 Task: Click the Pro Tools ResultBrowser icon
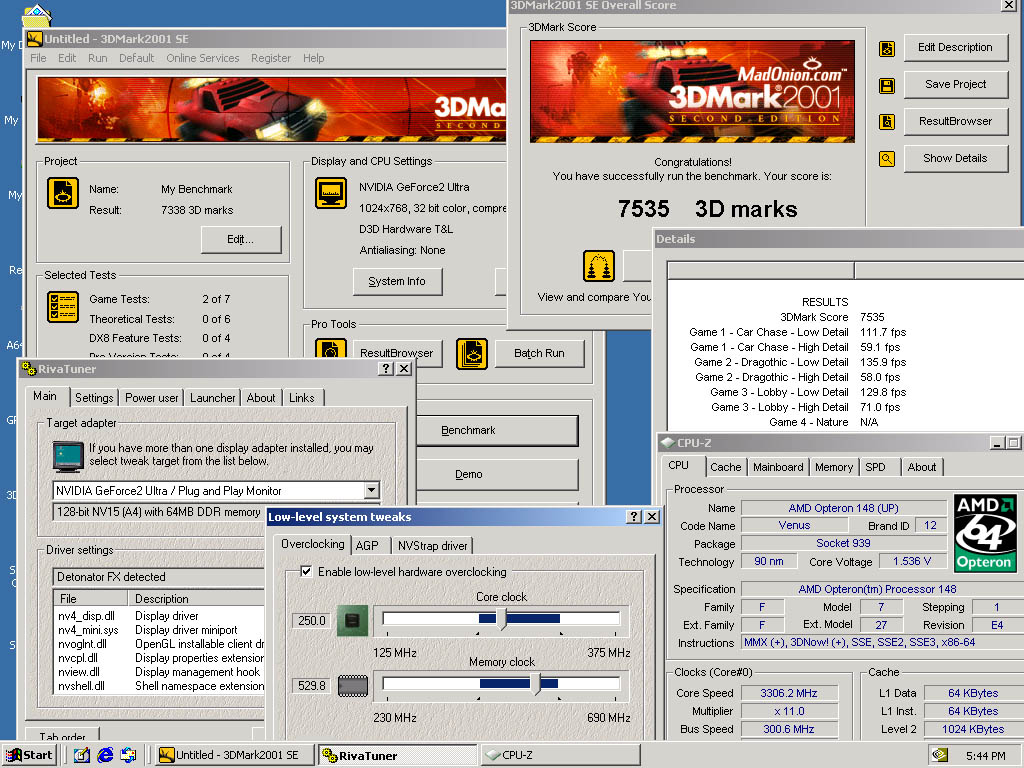(x=331, y=349)
